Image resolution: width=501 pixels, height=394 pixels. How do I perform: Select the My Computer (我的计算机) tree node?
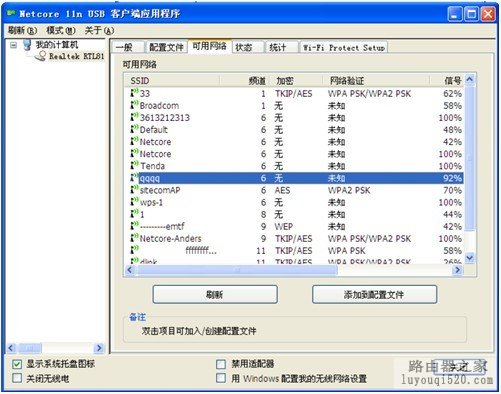(x=57, y=45)
